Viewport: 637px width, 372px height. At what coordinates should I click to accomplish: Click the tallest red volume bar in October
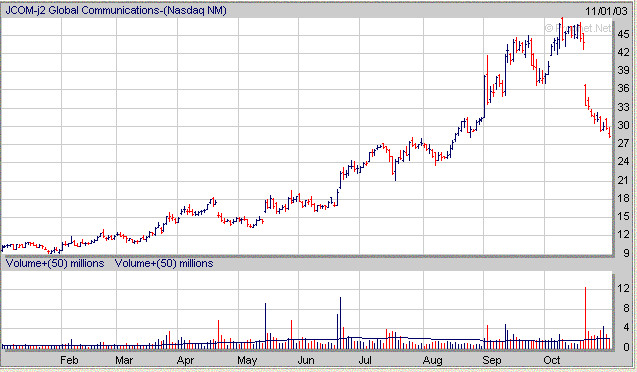click(x=585, y=318)
